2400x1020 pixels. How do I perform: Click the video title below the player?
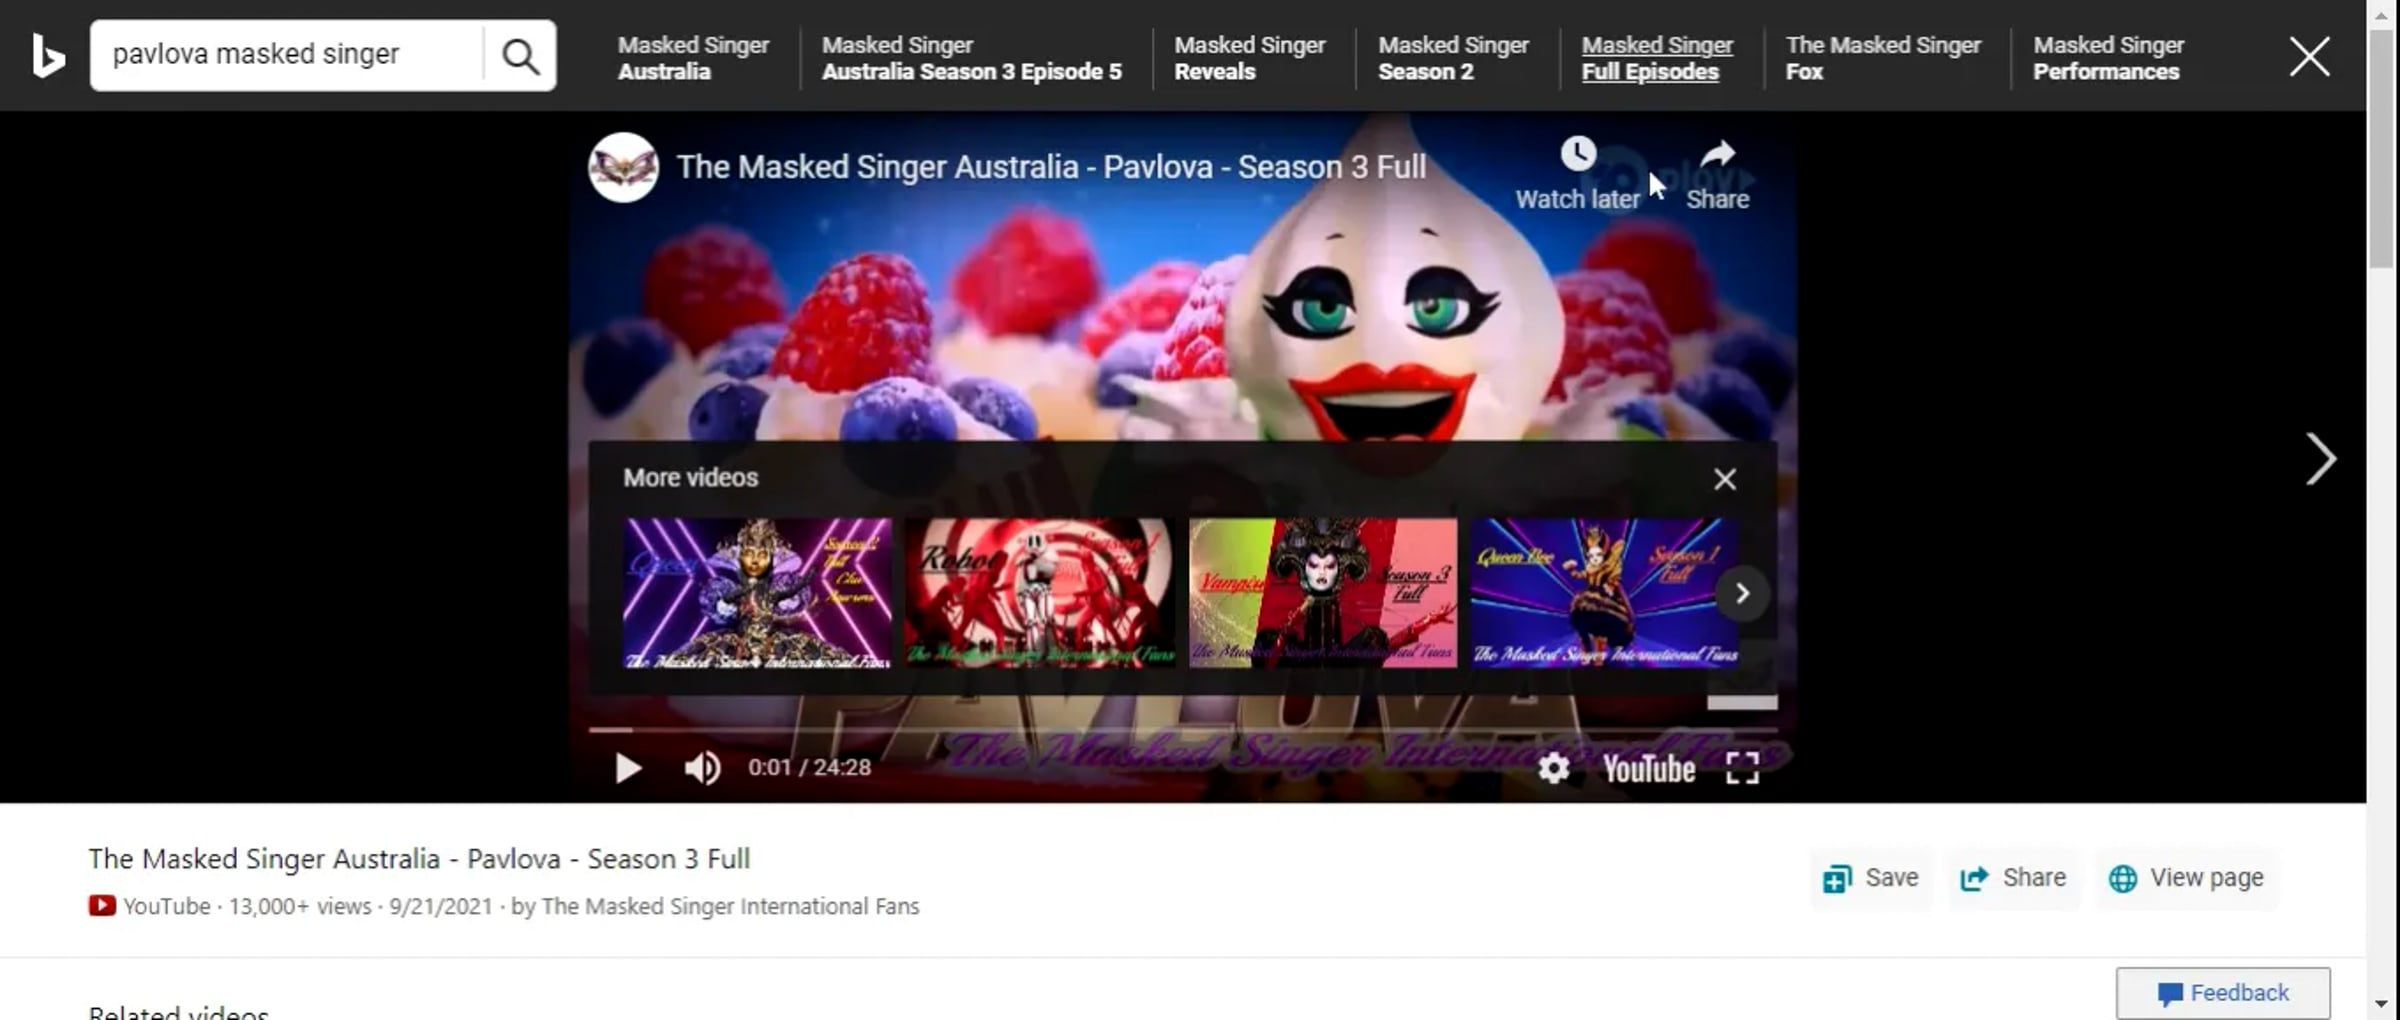419,859
